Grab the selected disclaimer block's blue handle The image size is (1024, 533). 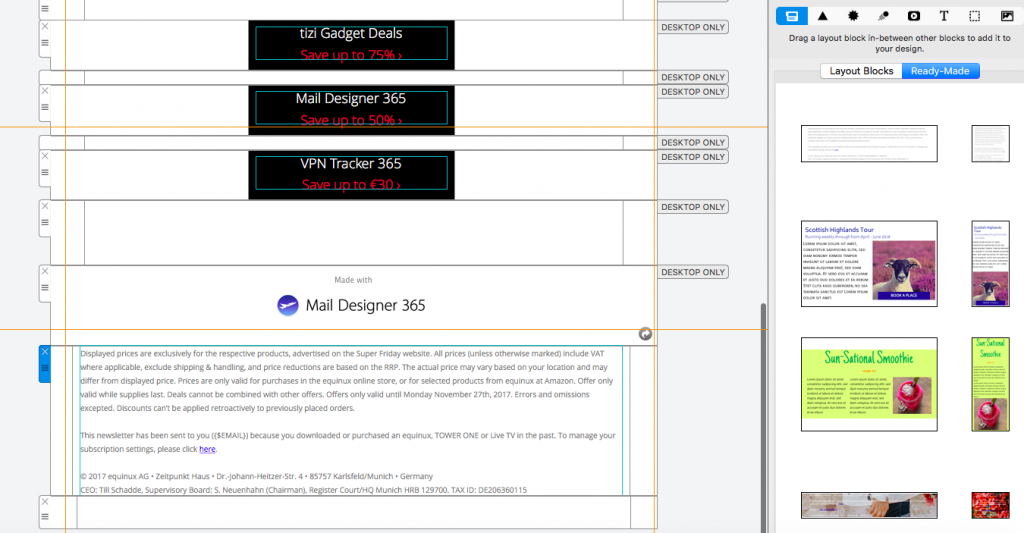[x=45, y=368]
